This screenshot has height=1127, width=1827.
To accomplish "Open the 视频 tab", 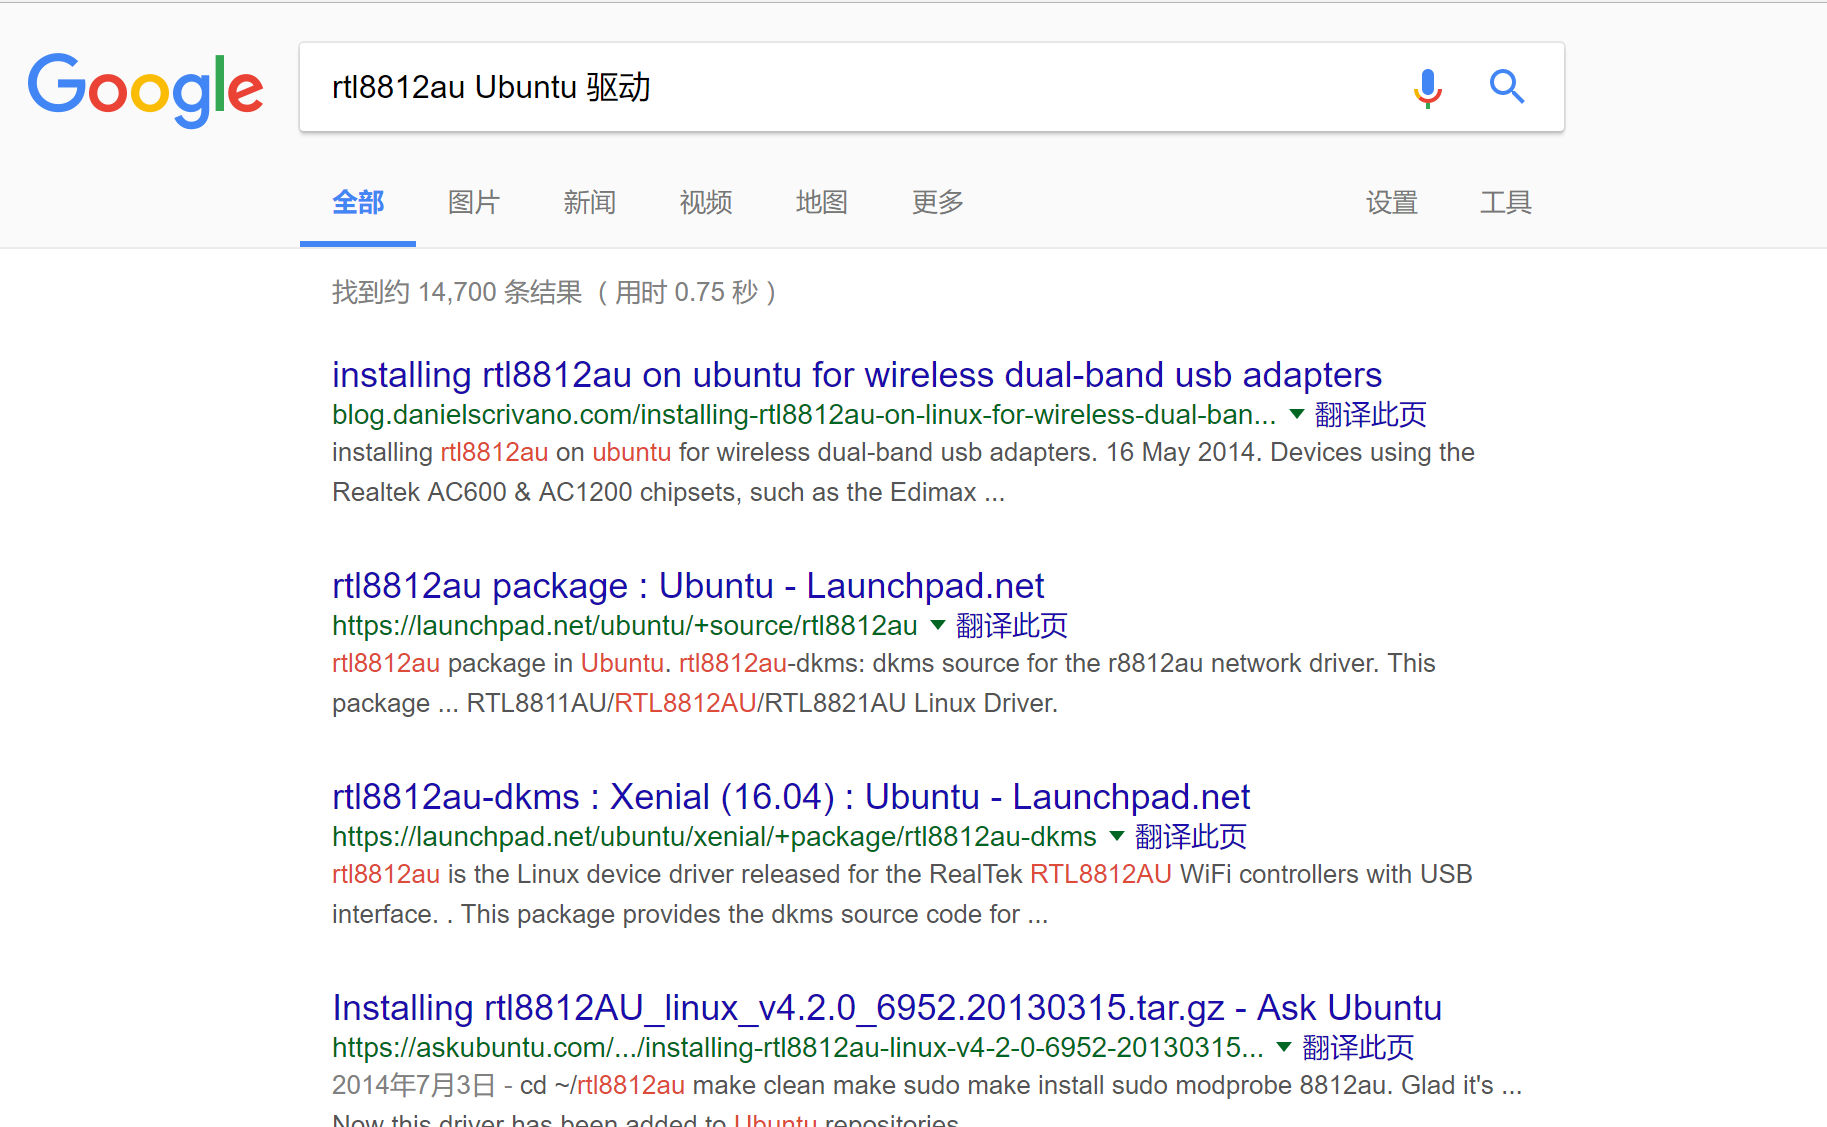I will tap(706, 203).
